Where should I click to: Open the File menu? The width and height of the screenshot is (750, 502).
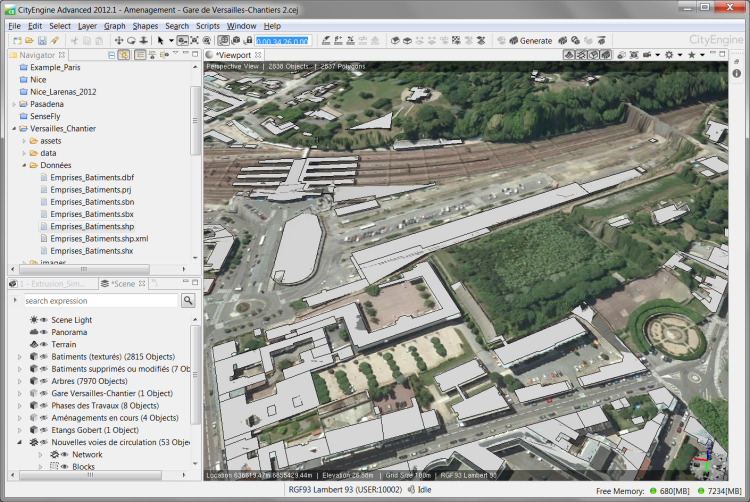coord(14,26)
